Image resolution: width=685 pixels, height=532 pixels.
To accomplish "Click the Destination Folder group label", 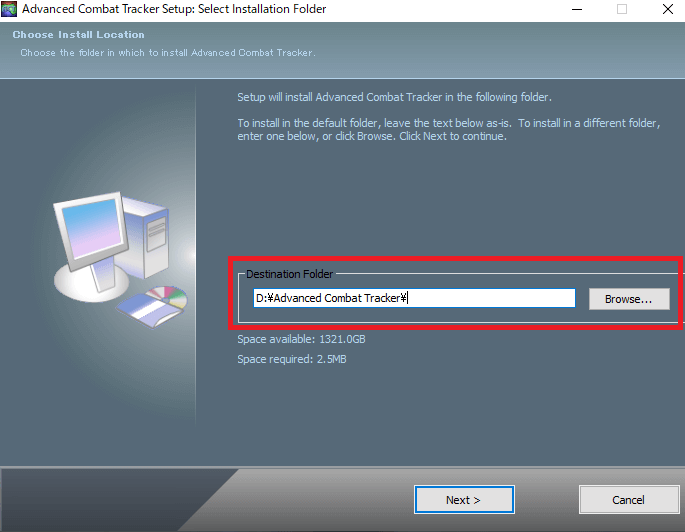I will pyautogui.click(x=289, y=274).
